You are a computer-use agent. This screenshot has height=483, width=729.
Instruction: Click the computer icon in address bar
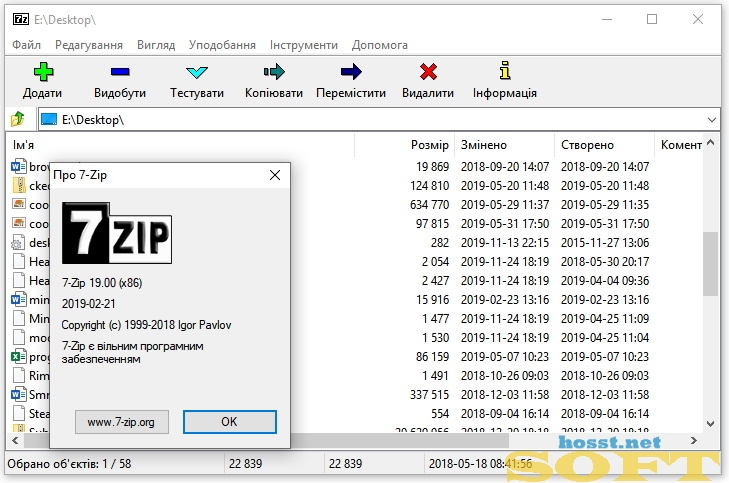49,119
